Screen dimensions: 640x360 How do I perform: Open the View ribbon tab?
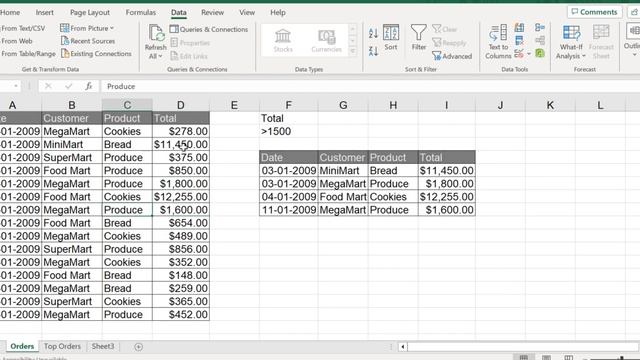point(247,12)
